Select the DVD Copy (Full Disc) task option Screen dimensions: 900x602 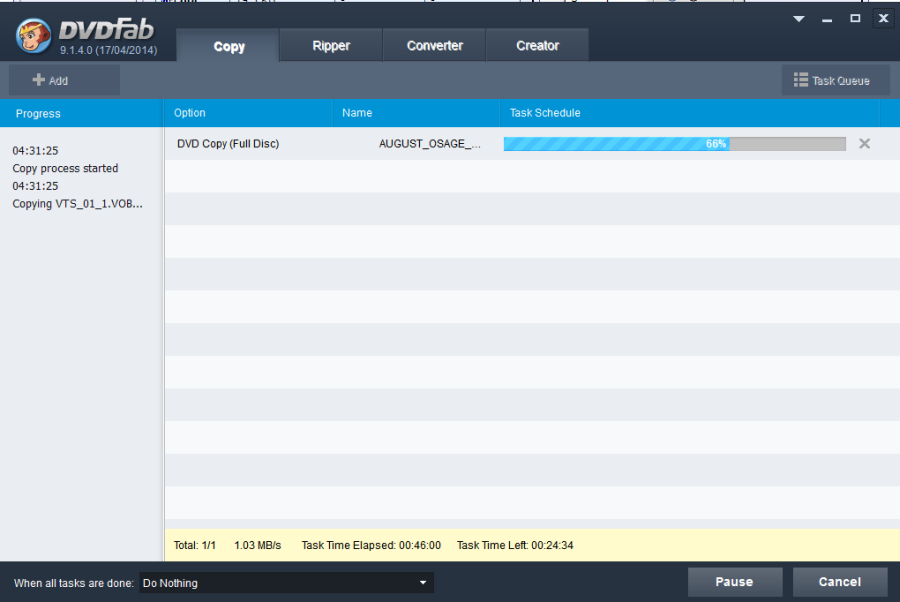coord(228,143)
